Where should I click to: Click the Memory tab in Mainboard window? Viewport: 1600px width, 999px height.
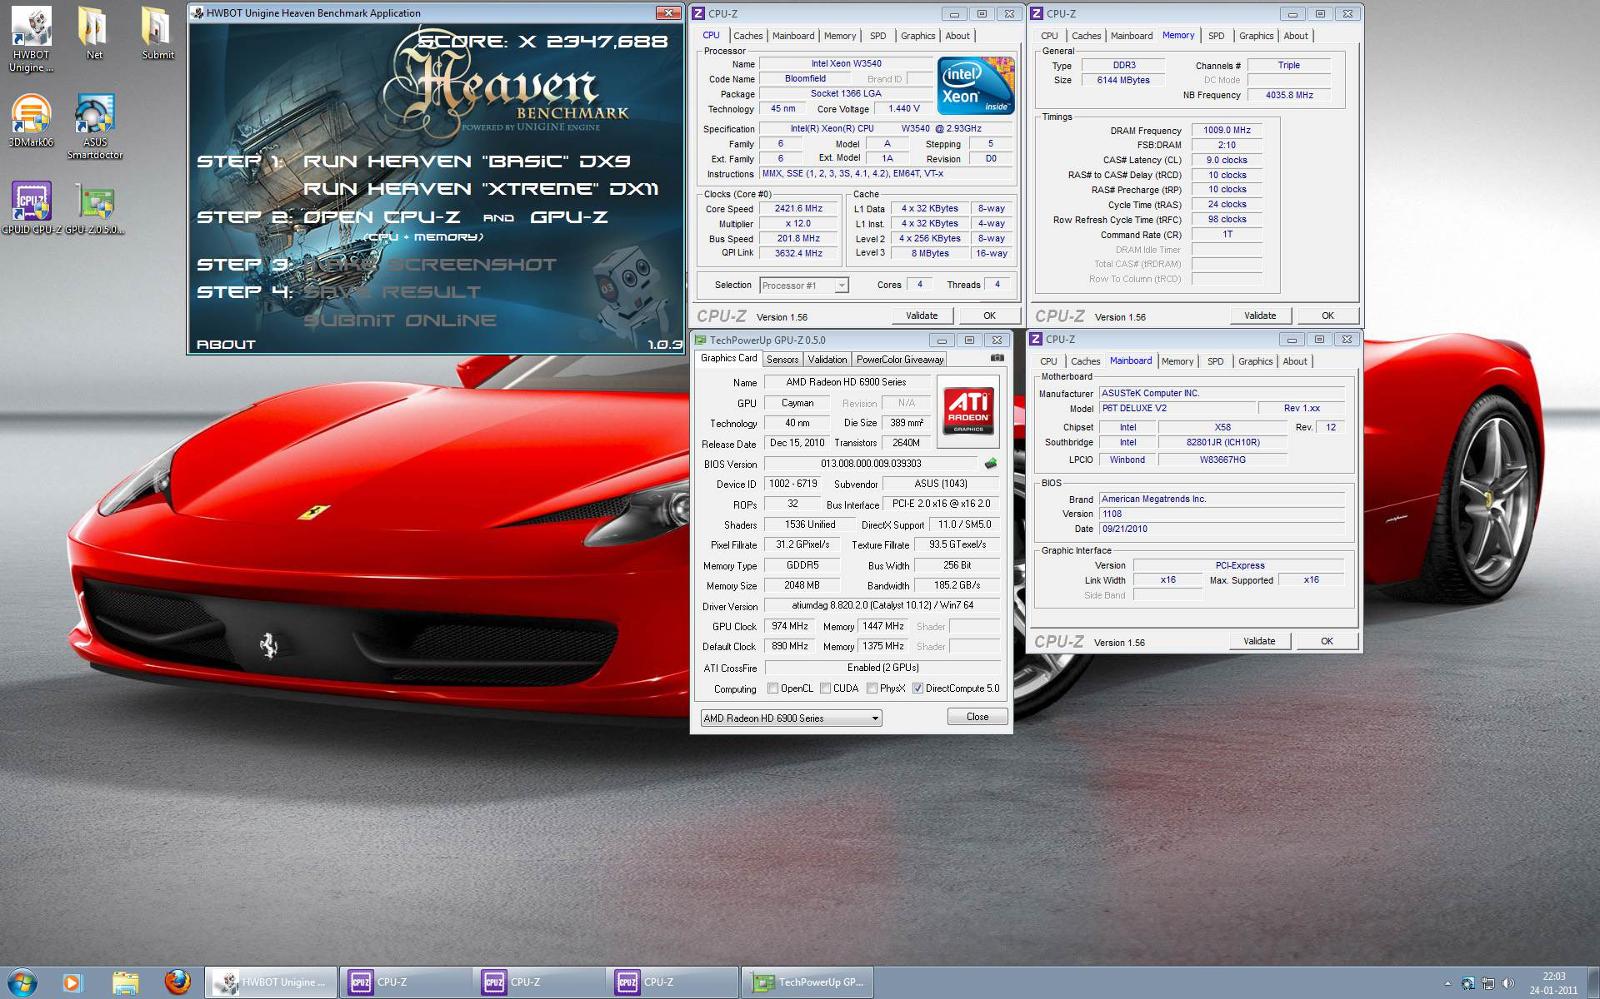(1177, 361)
